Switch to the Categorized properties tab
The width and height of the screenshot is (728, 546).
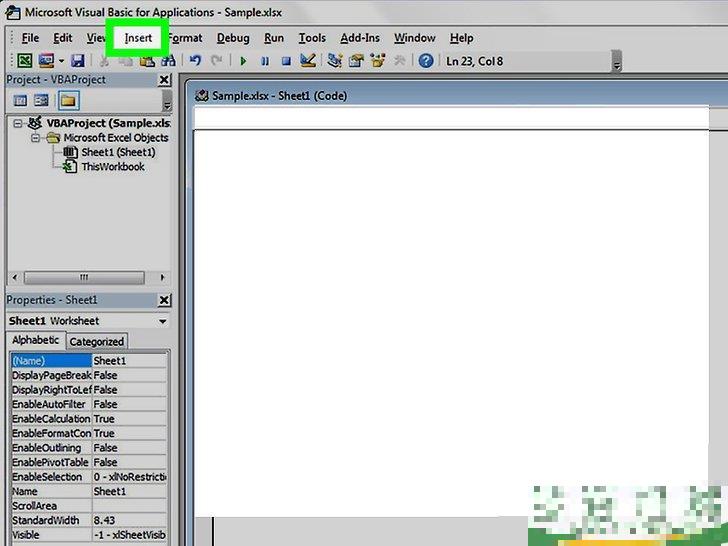(x=96, y=341)
